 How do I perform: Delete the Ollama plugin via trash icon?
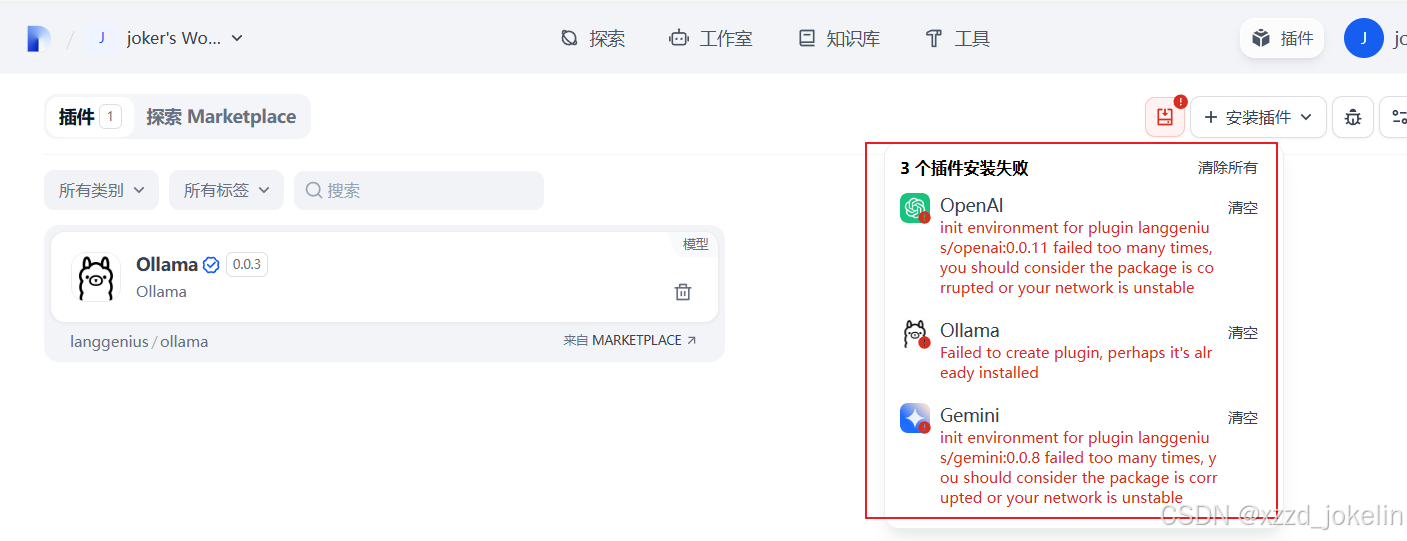point(683,291)
